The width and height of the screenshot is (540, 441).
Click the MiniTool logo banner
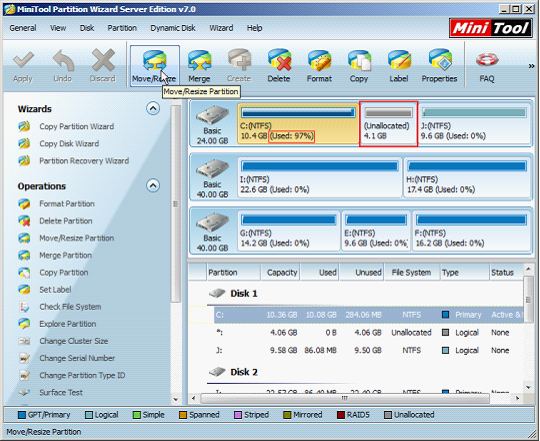(491, 28)
